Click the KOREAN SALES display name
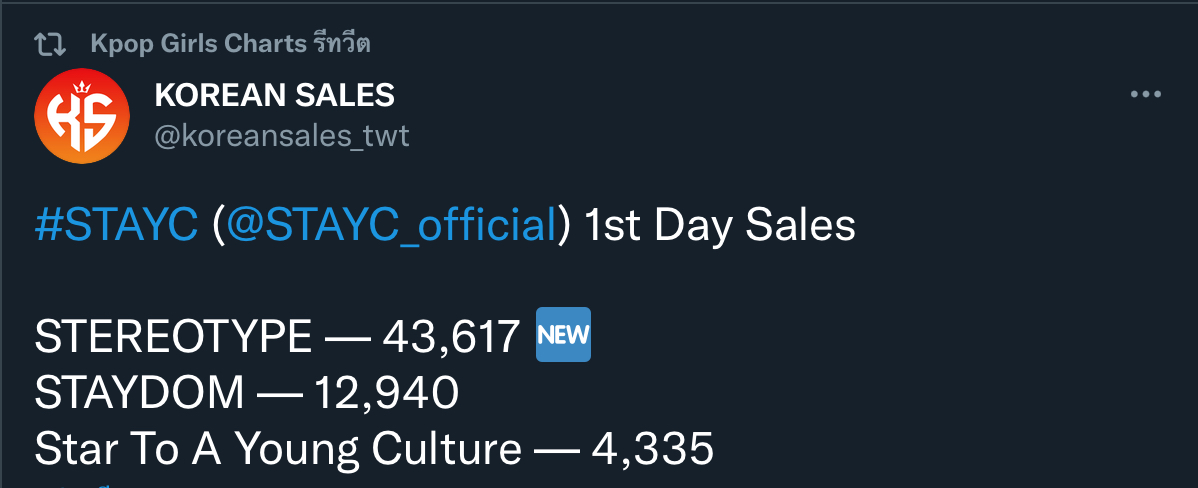Viewport: 1198px width, 488px height. [274, 95]
